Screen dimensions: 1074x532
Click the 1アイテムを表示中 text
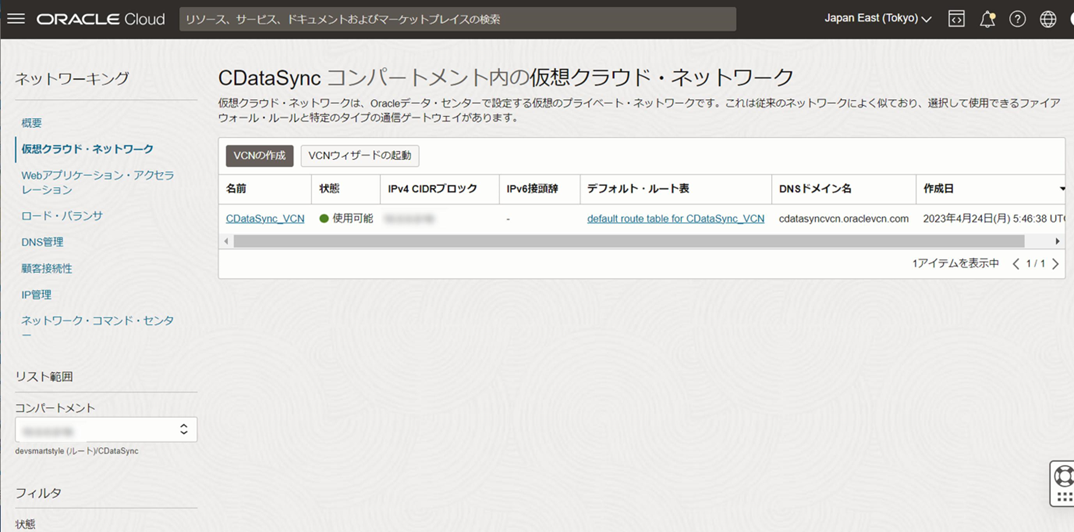click(x=956, y=264)
